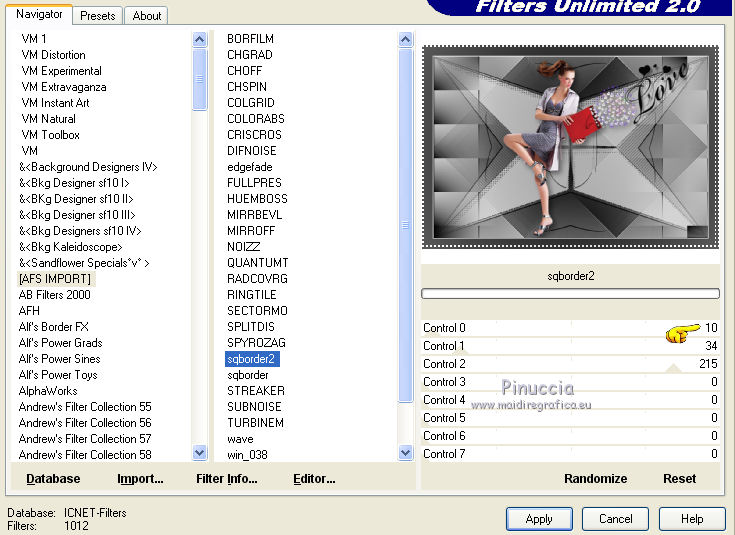Click up arrow of category list scrollbar
Viewport: 735px width, 535px height.
click(199, 39)
